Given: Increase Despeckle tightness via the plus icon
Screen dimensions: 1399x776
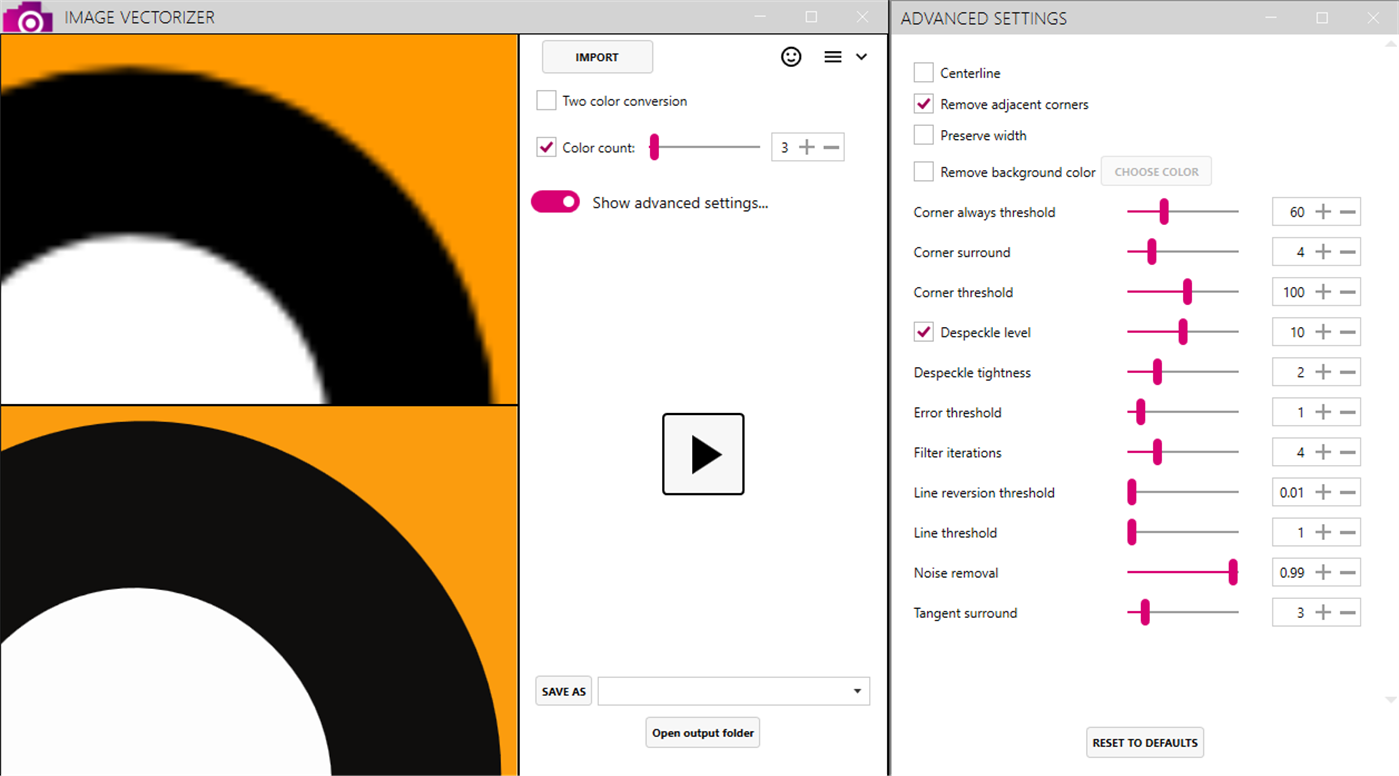Looking at the screenshot, I should 1321,371.
